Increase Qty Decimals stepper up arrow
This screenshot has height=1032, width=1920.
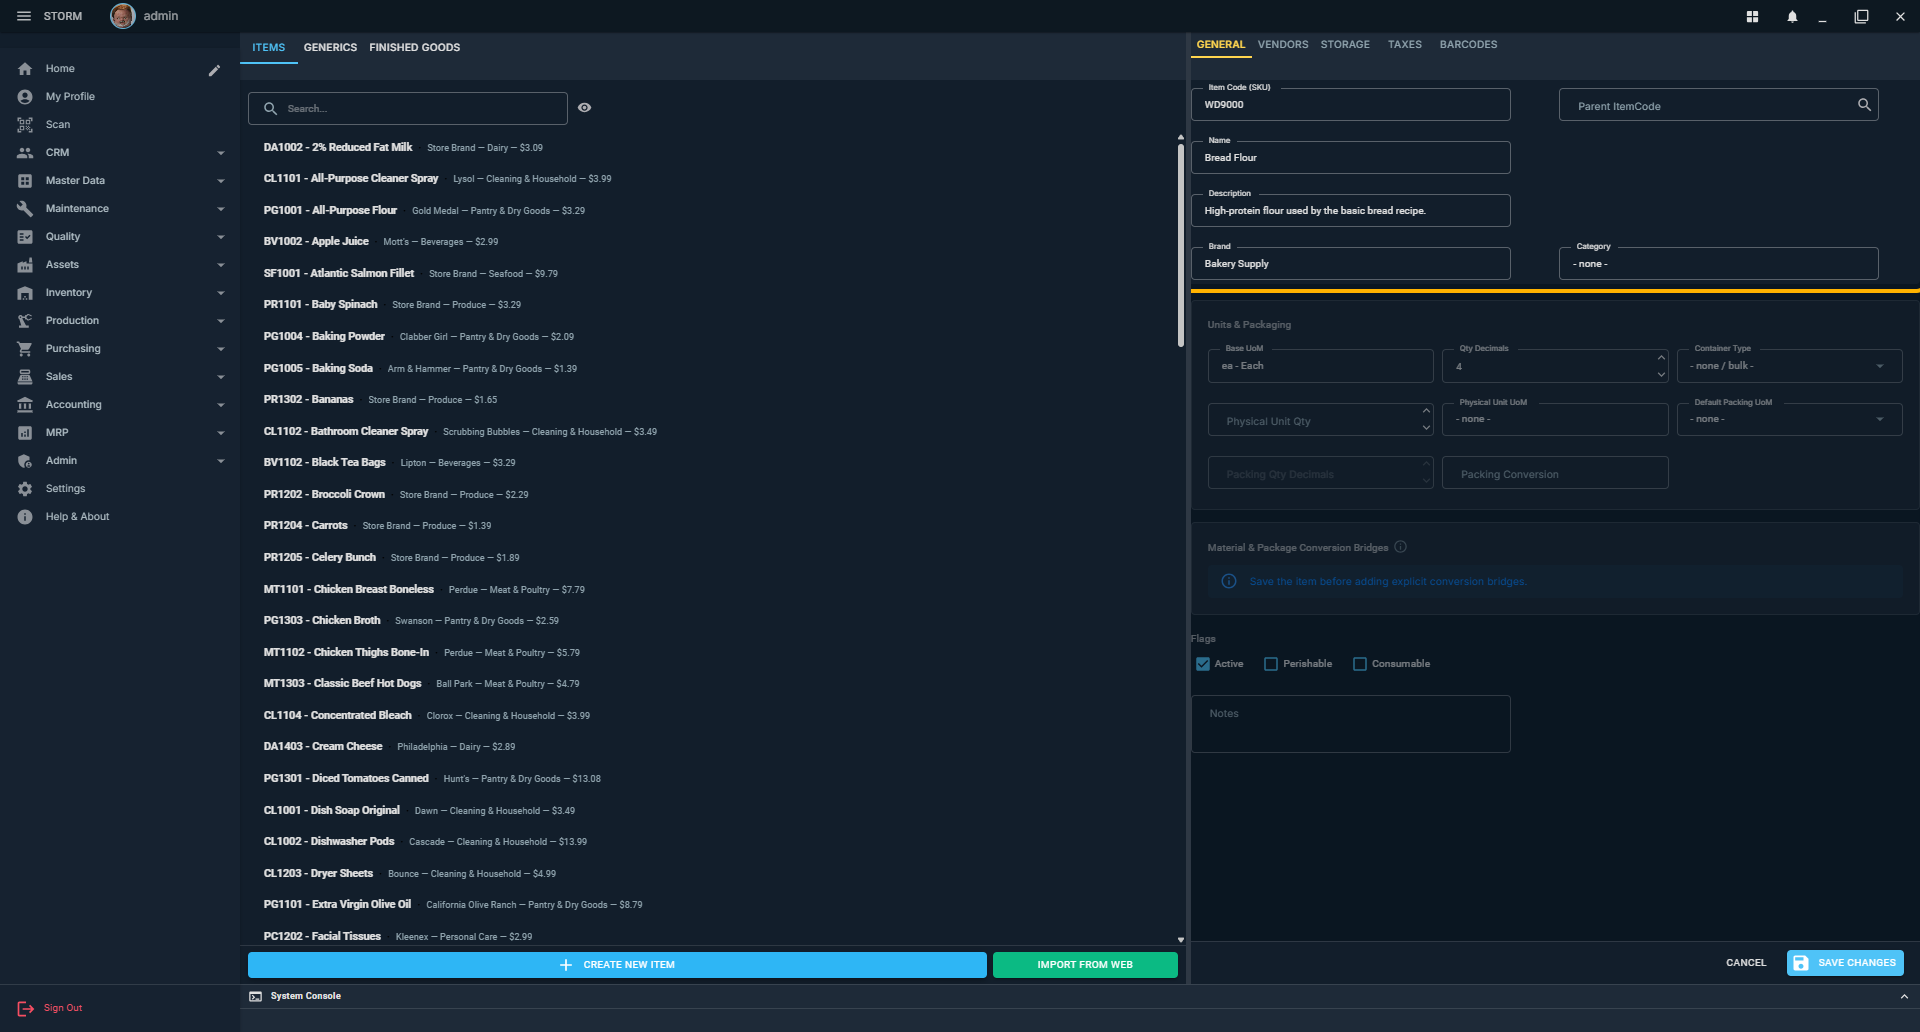tap(1661, 358)
